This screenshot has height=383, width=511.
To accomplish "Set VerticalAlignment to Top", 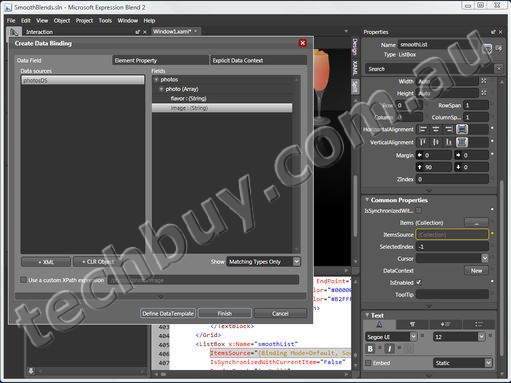I will [423, 142].
